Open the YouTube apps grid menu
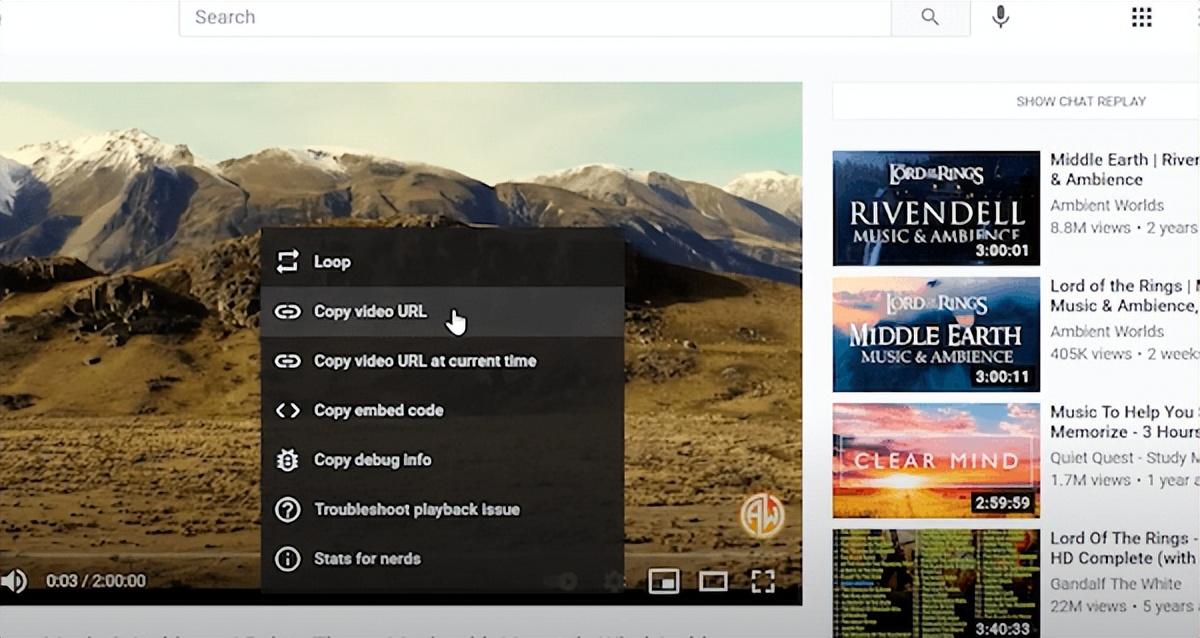Image resolution: width=1200 pixels, height=638 pixels. (1141, 17)
